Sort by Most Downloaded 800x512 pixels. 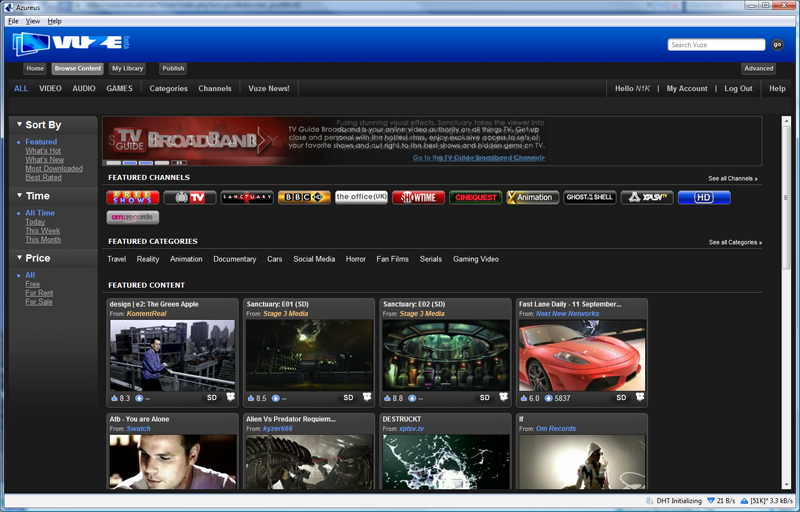pos(54,168)
